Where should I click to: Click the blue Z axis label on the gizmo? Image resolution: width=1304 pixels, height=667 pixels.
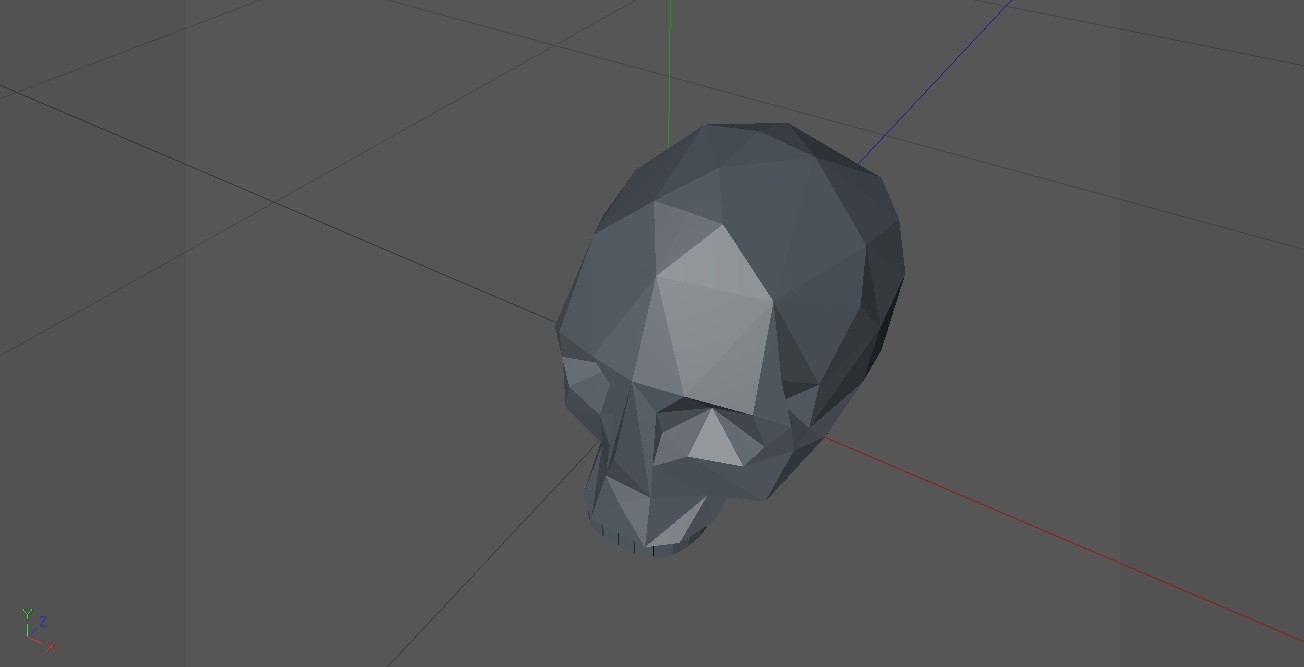click(44, 621)
